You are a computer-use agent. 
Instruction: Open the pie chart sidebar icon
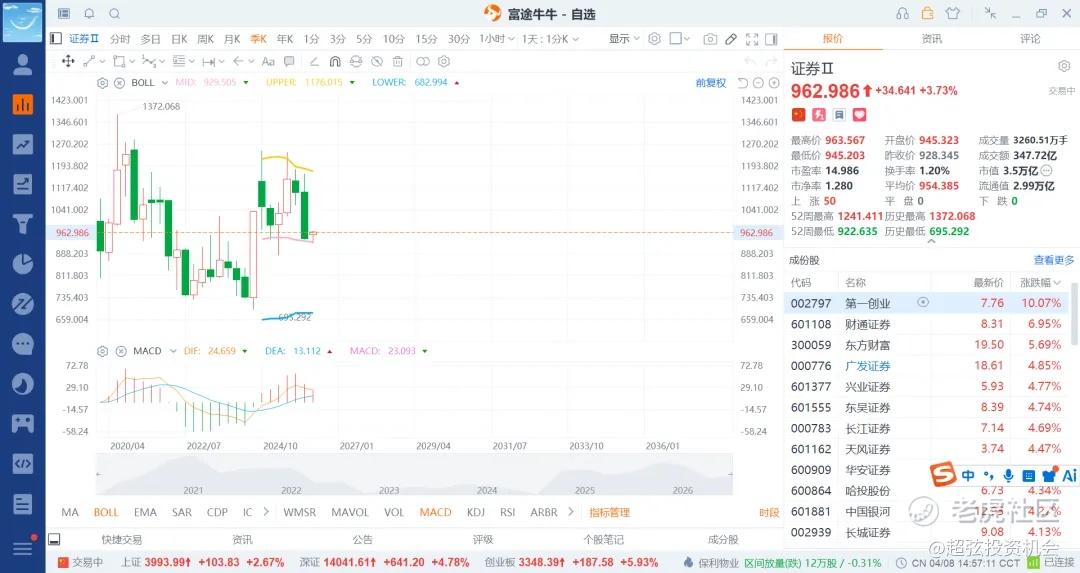pos(23,264)
